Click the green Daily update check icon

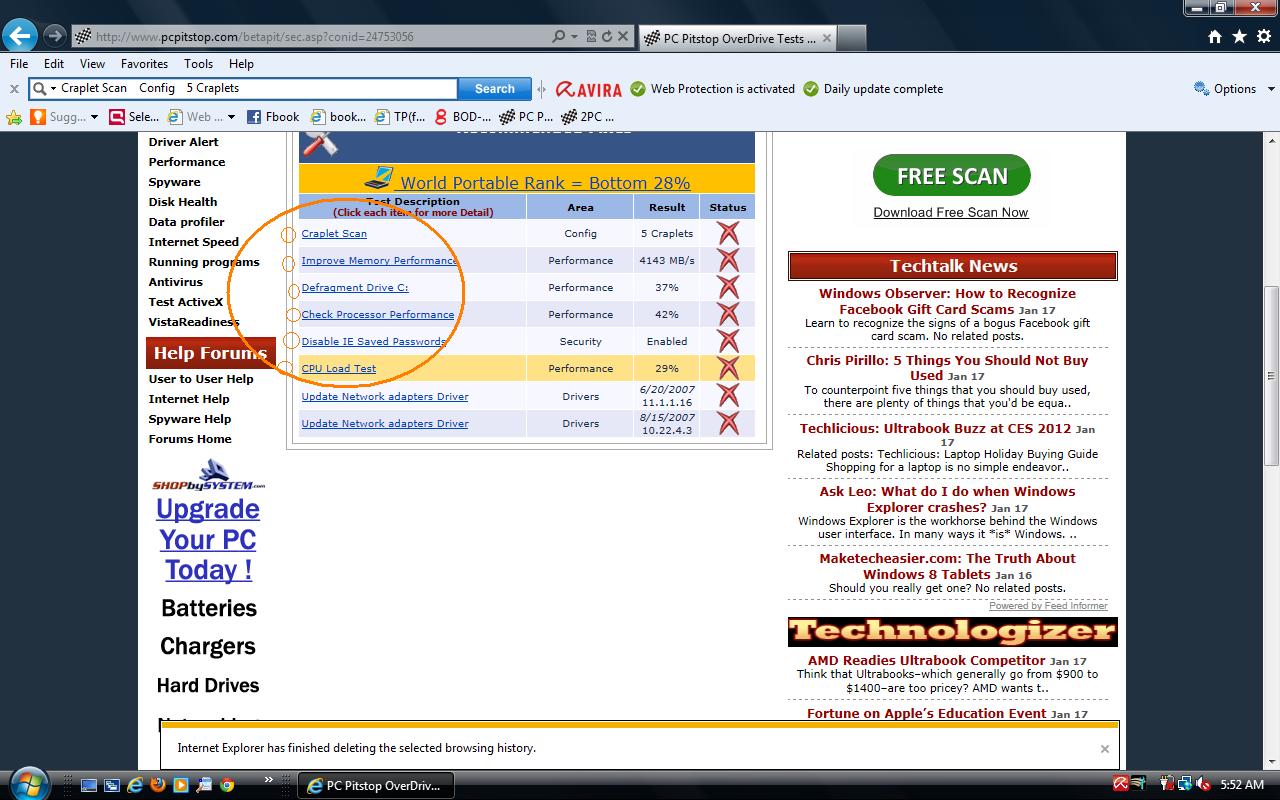811,89
